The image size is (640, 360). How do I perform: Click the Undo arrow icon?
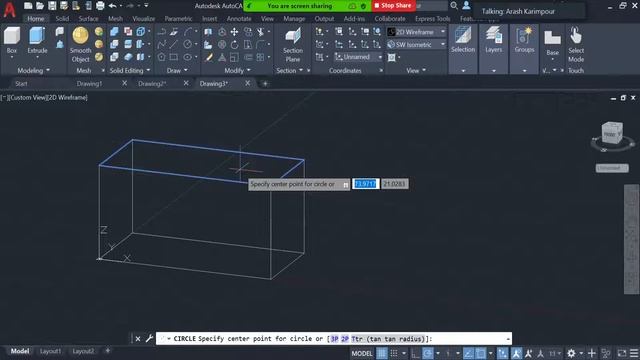coord(113,6)
